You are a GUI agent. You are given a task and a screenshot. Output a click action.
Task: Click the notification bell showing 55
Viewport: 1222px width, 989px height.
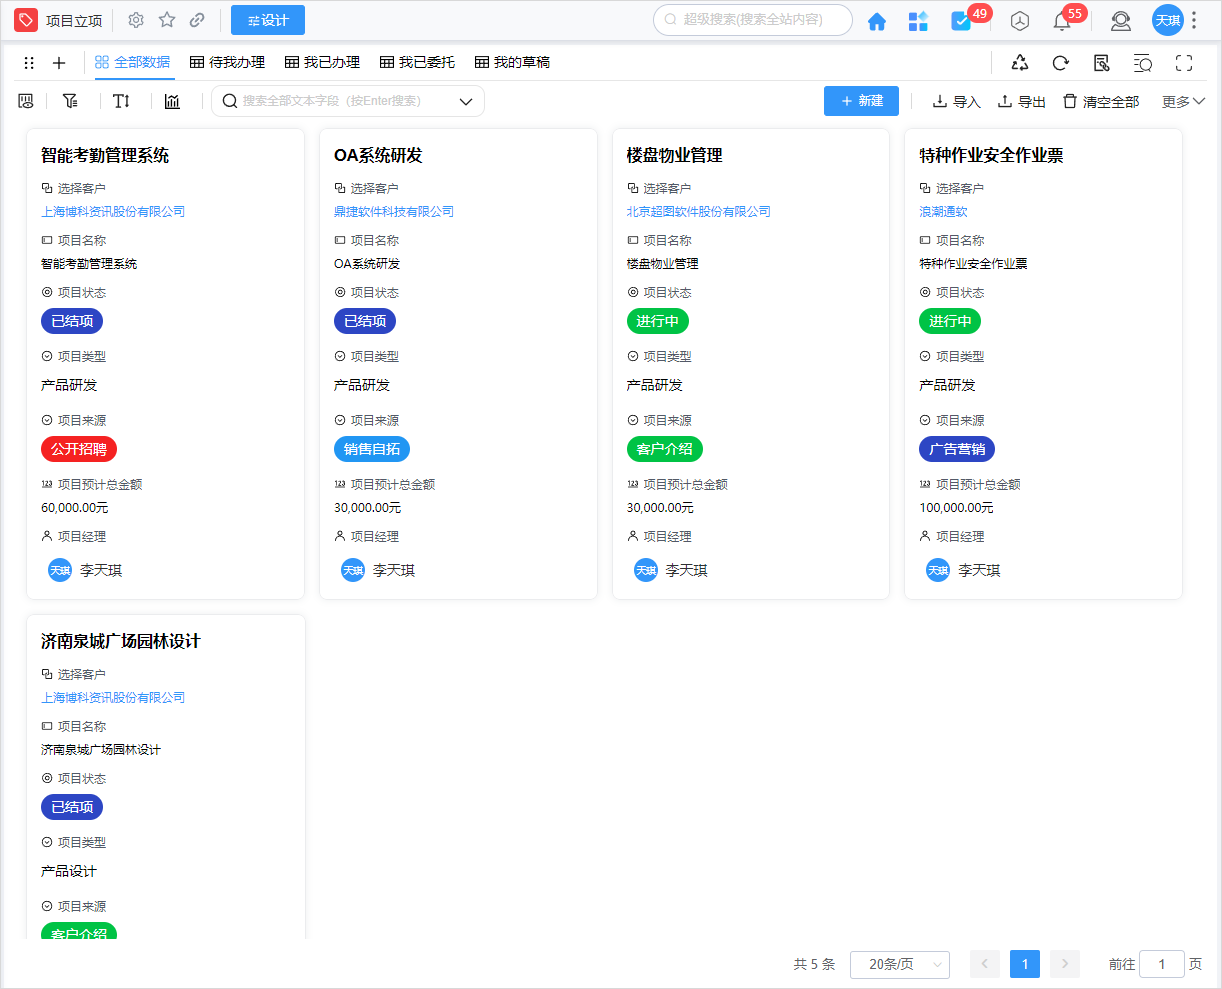1061,20
